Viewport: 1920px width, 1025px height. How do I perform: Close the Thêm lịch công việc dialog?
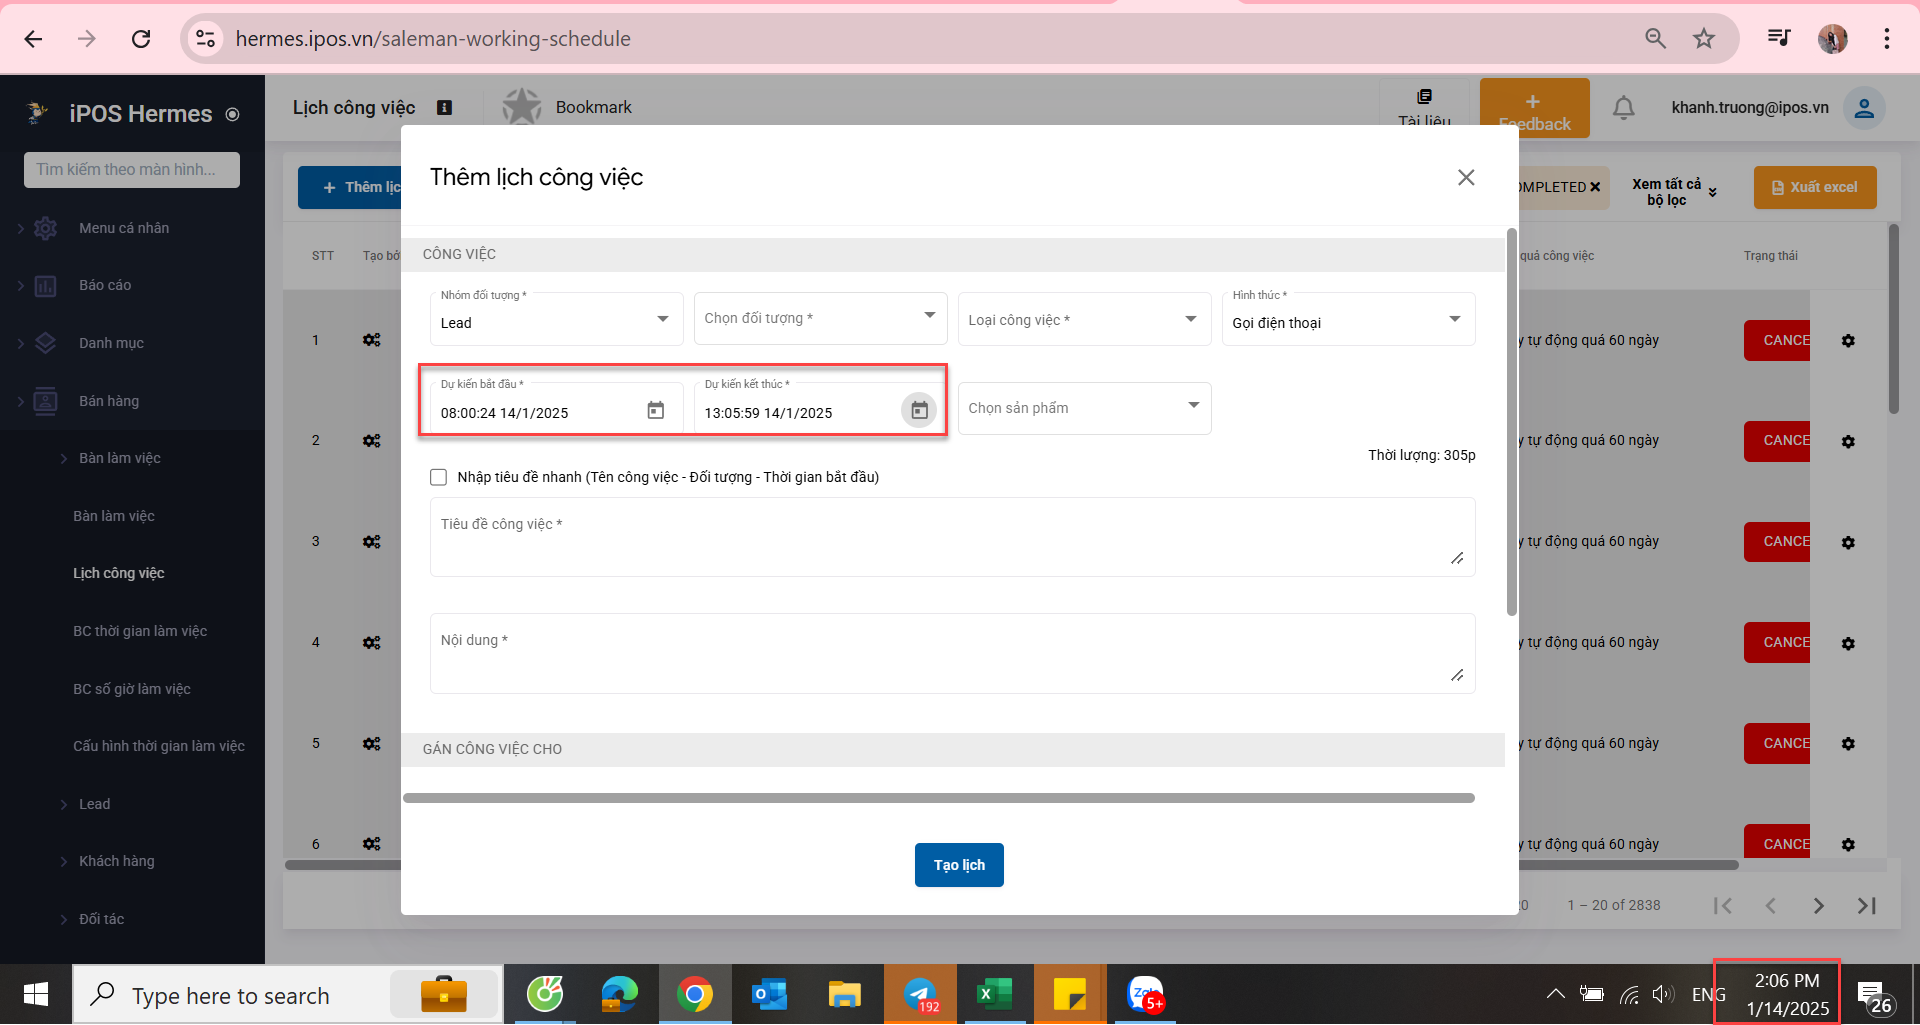click(1466, 177)
